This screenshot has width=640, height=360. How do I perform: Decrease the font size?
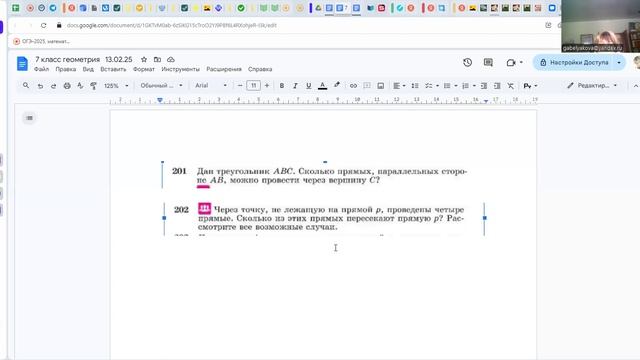[240, 85]
